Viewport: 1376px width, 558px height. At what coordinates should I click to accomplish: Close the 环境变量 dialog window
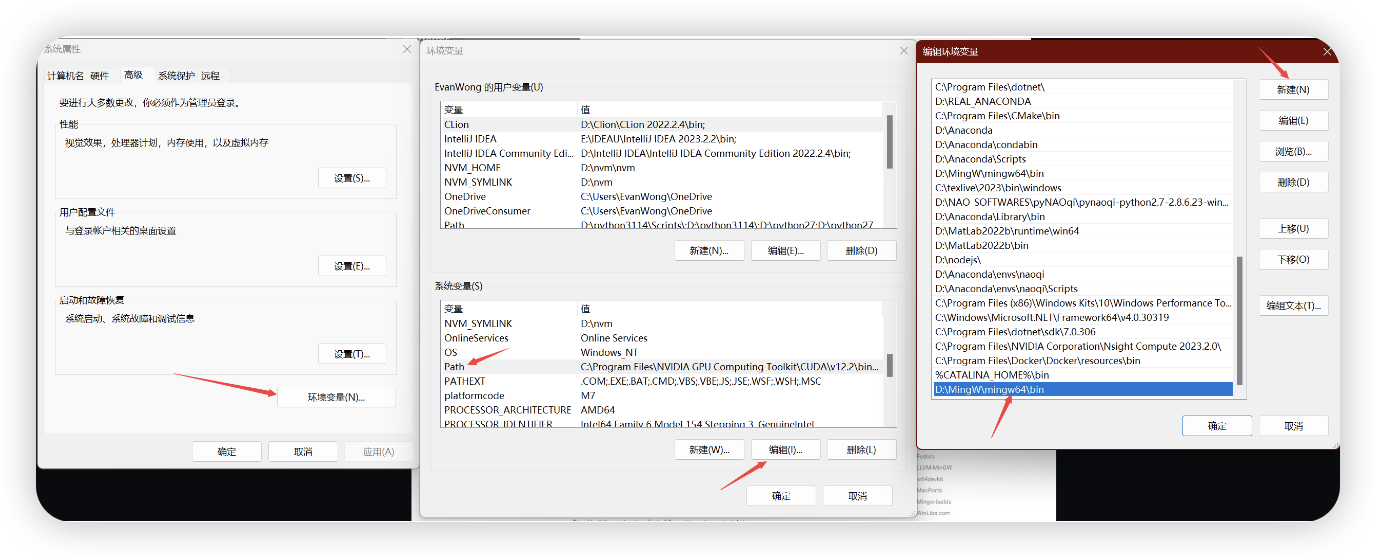click(x=903, y=50)
